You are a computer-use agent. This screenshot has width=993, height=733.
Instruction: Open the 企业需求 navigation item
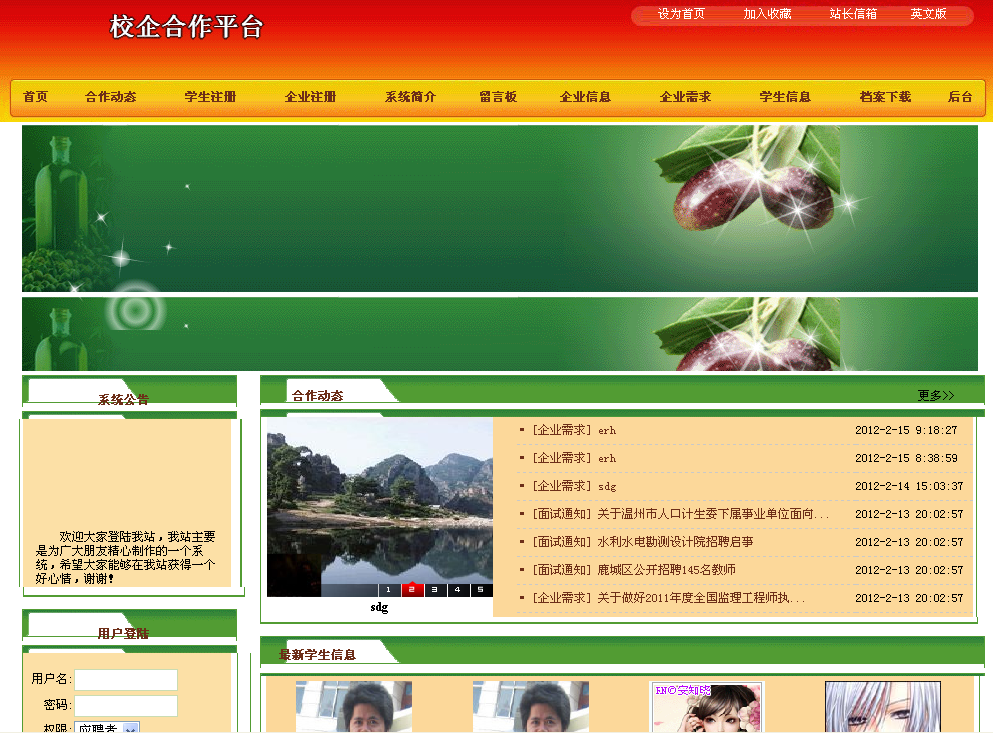(x=685, y=97)
